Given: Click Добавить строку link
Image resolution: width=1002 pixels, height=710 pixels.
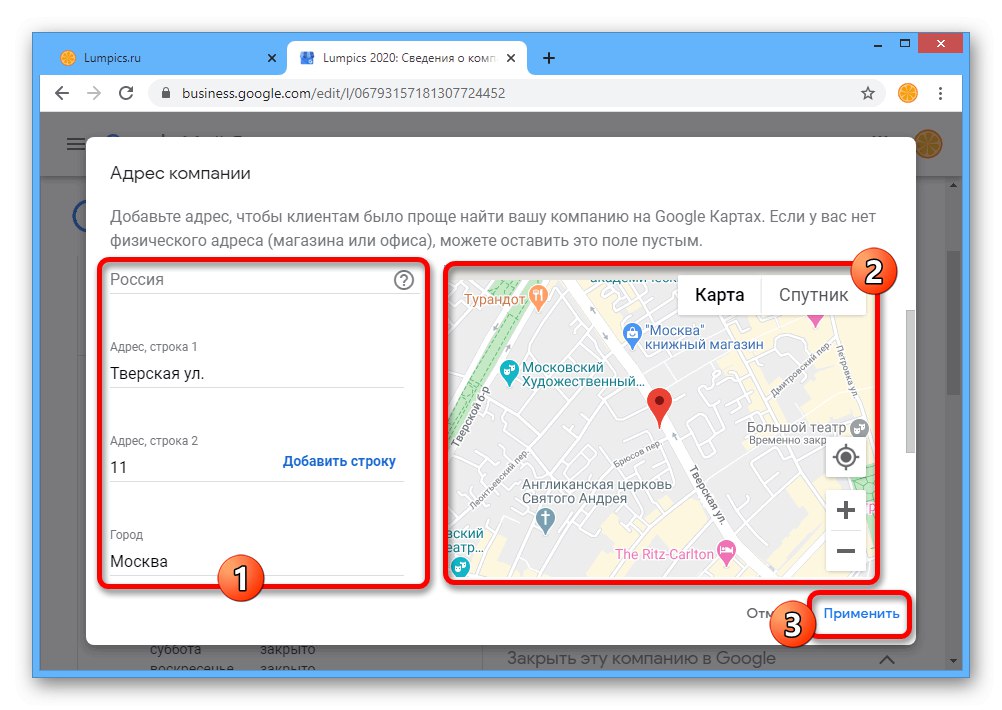Looking at the screenshot, I should click(339, 461).
